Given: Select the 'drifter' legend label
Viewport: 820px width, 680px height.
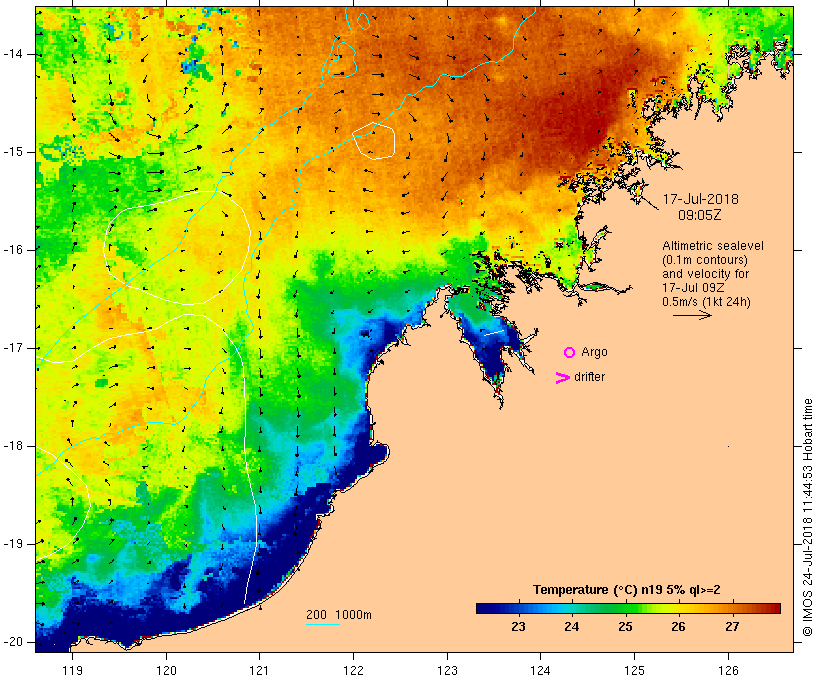Looking at the screenshot, I should 589,377.
